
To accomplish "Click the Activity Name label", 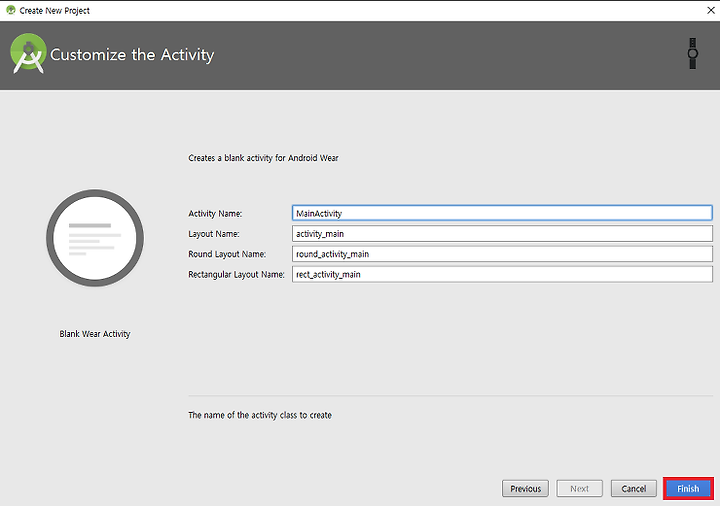I will tap(215, 214).
